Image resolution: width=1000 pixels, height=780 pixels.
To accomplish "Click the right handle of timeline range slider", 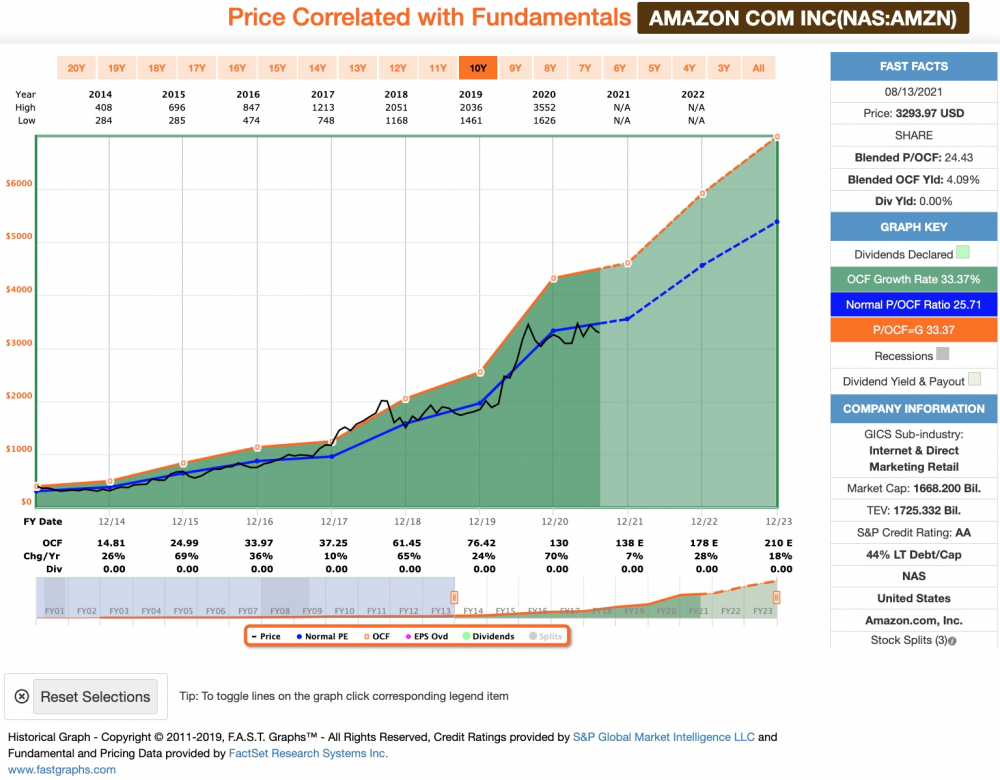I will [776, 598].
